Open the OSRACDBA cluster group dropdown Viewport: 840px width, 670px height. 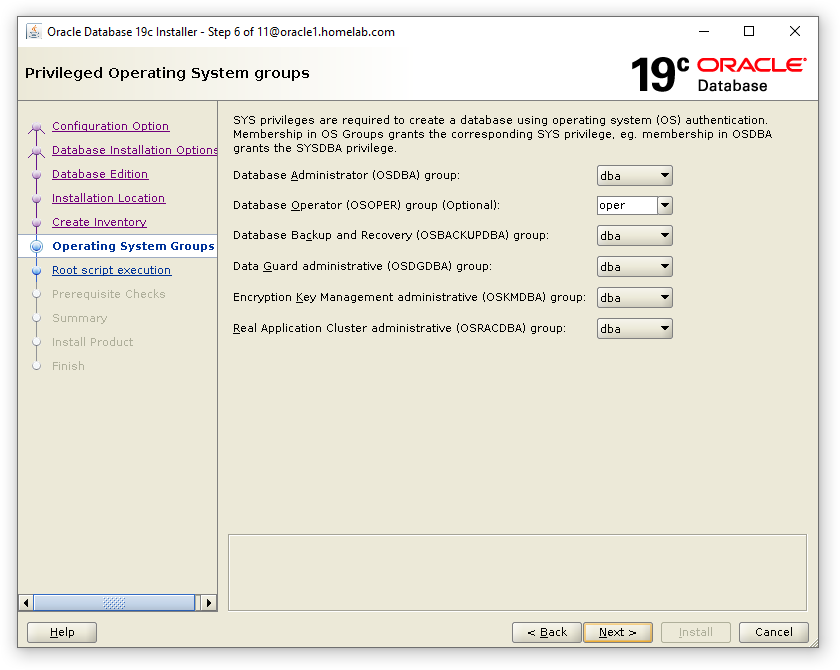click(634, 329)
